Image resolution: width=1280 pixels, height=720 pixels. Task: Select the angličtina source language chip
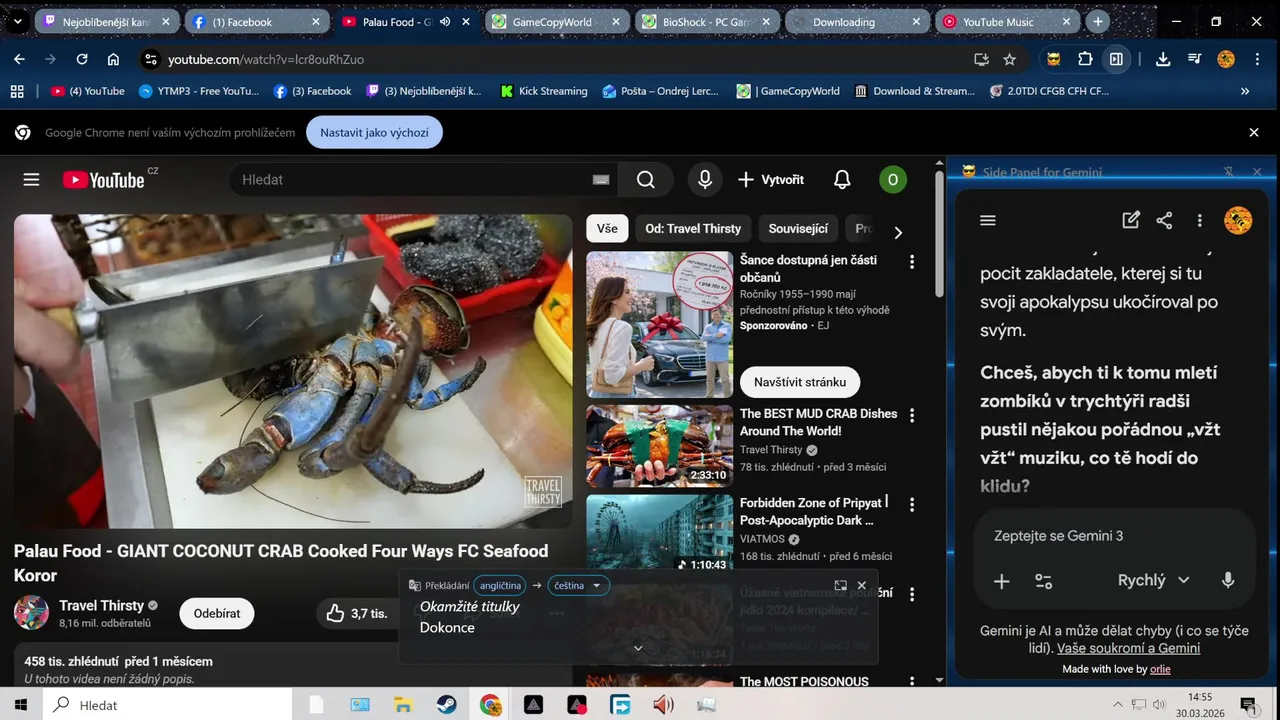coord(500,585)
